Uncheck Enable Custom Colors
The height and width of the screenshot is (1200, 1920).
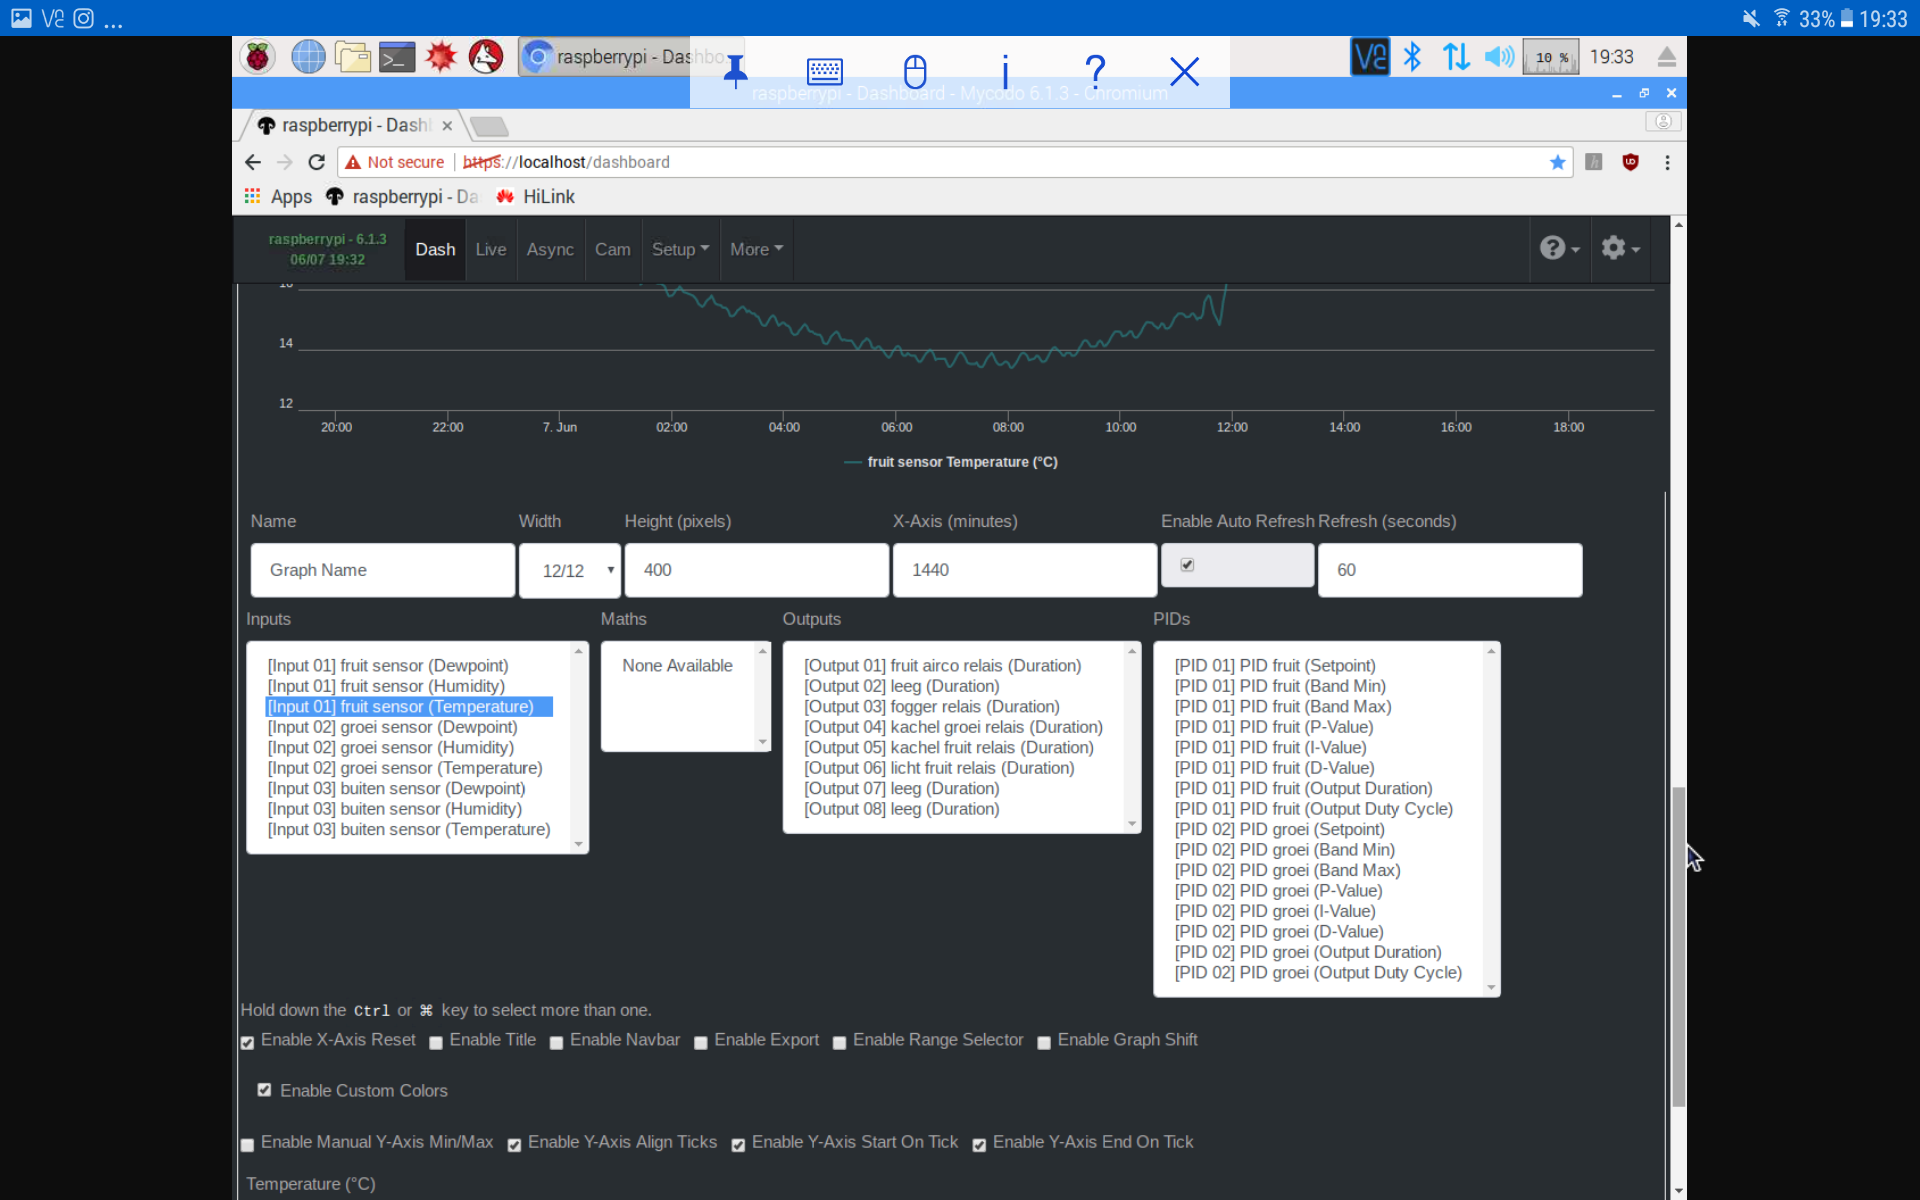click(x=264, y=1089)
